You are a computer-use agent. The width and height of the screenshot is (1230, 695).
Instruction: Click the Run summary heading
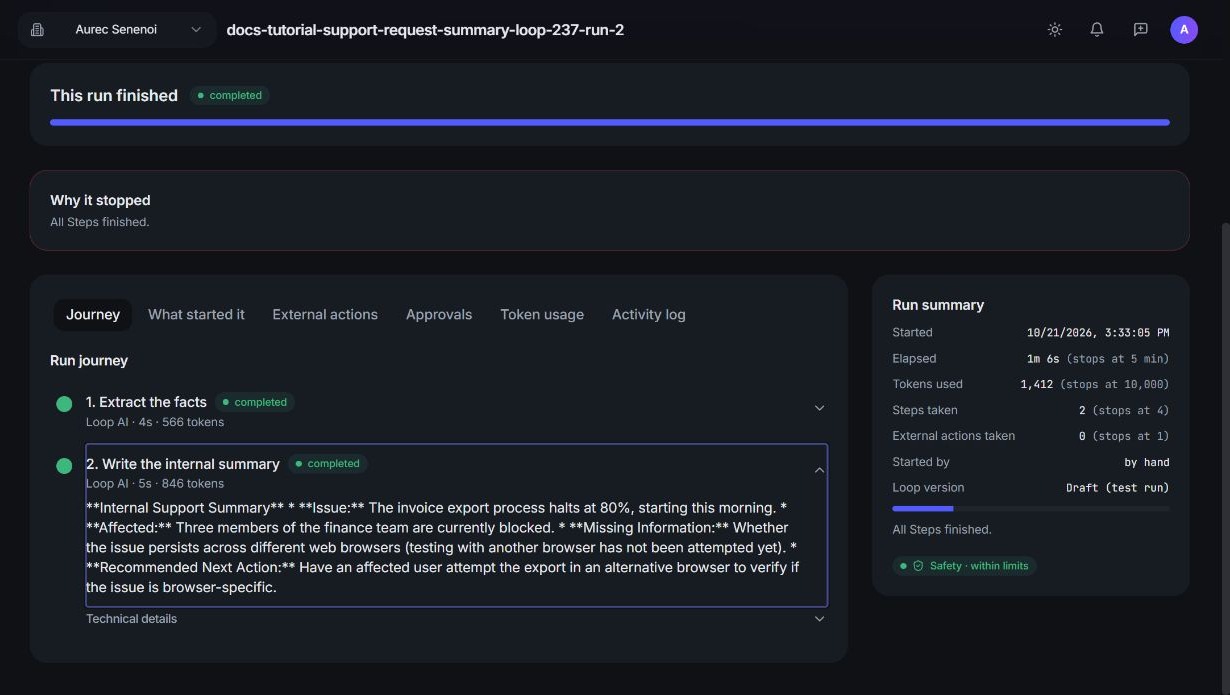[x=938, y=305]
